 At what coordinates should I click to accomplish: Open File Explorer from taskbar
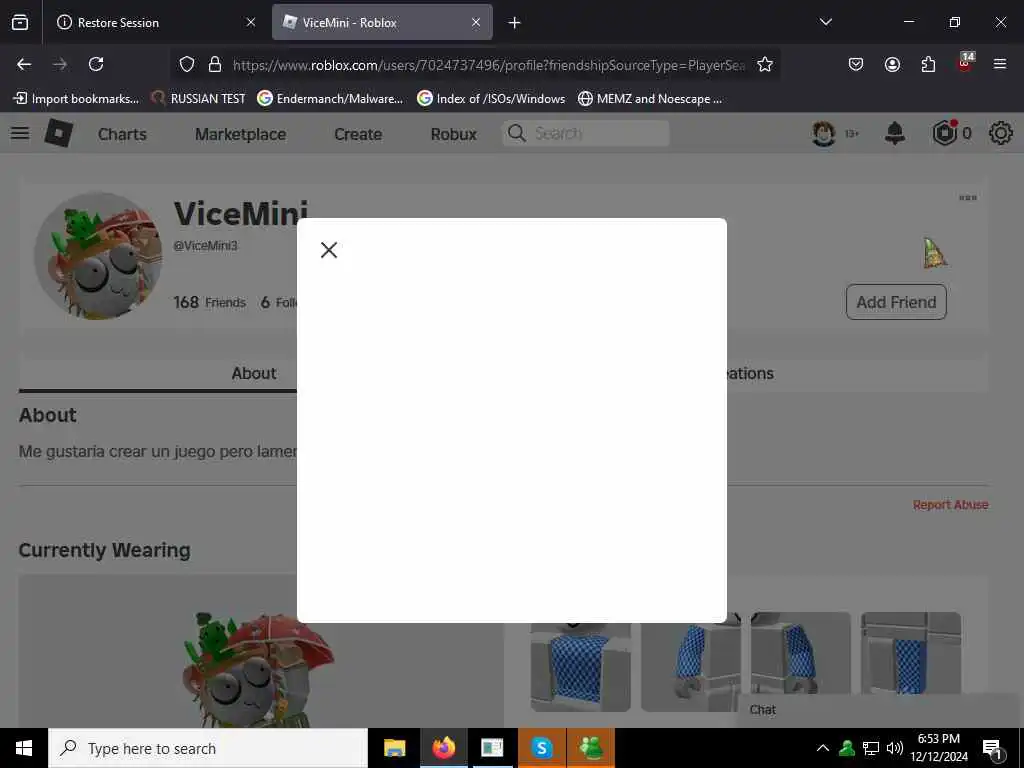pyautogui.click(x=394, y=748)
